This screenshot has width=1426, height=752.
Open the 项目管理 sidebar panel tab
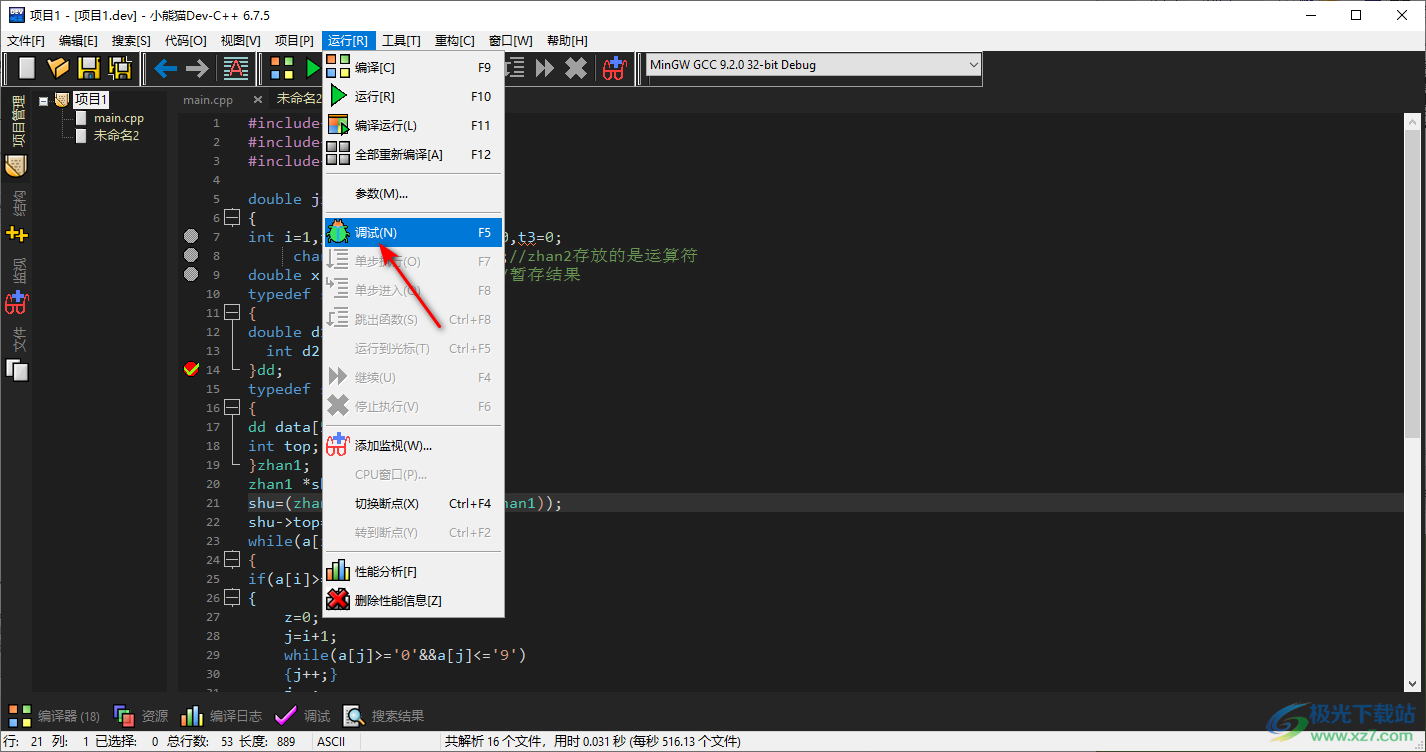click(x=17, y=122)
